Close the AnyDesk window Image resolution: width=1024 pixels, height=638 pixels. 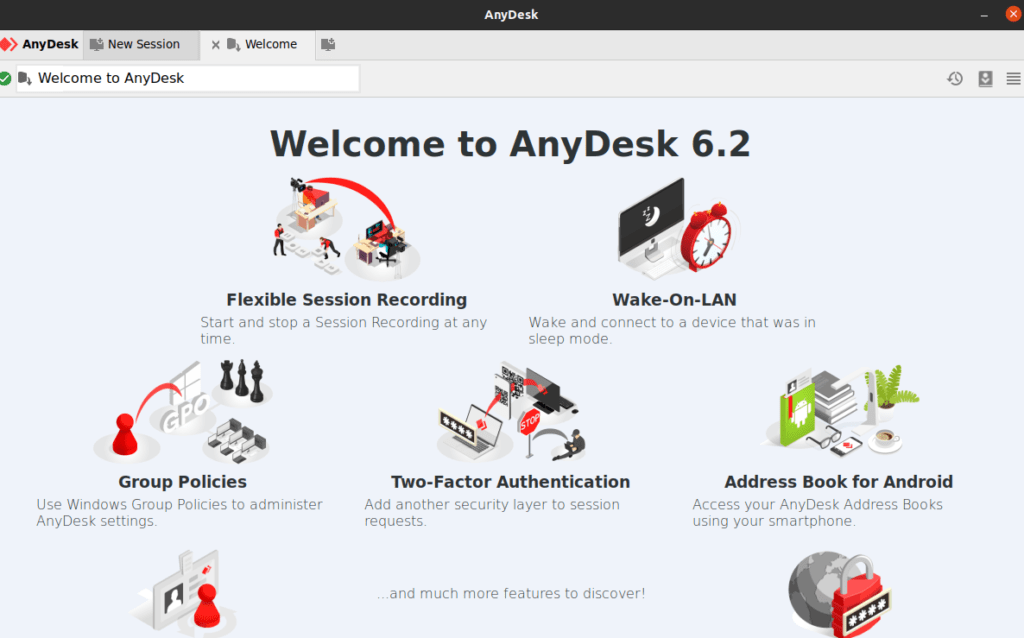tap(1014, 14)
